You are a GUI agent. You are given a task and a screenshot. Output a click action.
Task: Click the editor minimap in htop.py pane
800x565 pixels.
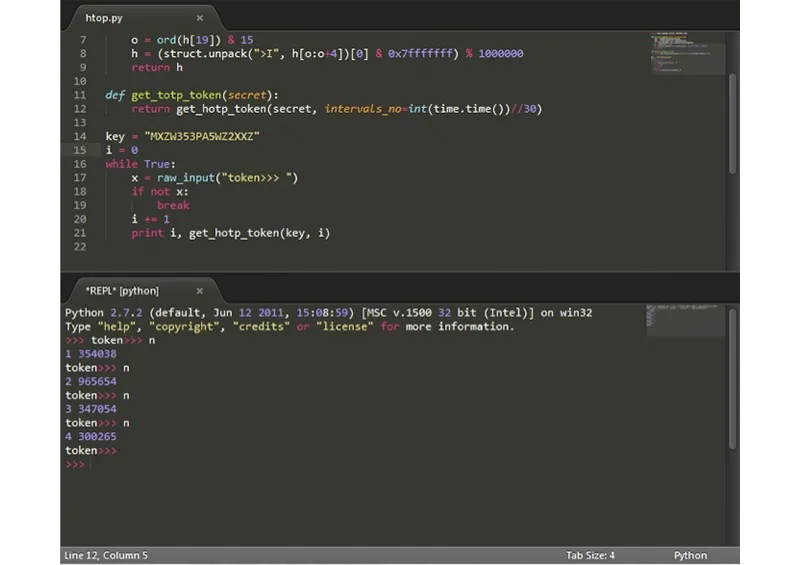coord(688,53)
